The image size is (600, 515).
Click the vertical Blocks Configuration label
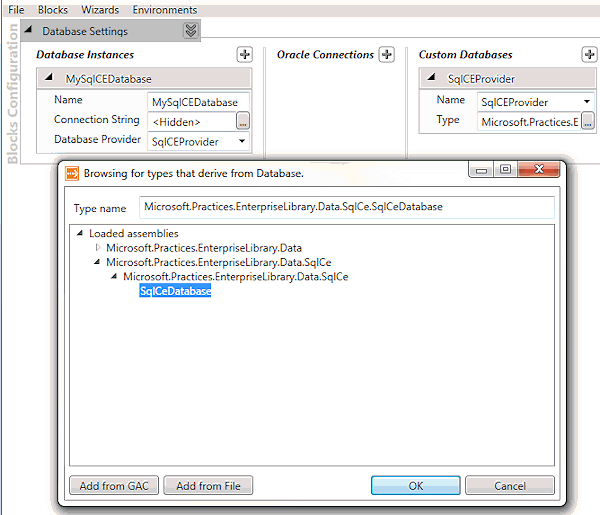point(12,94)
